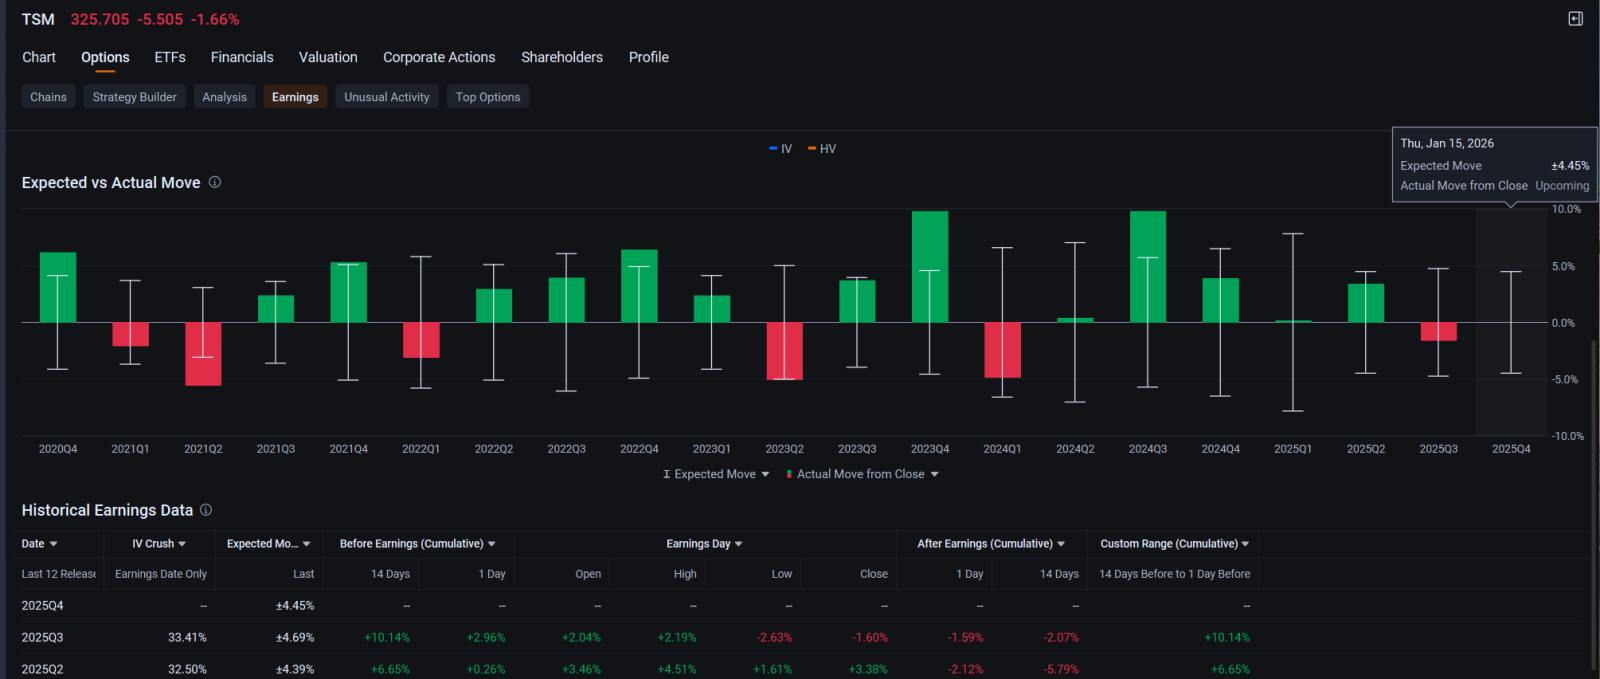Open Actual Move from Close dropdown arrow
Image resolution: width=1600 pixels, height=679 pixels.
click(x=935, y=474)
